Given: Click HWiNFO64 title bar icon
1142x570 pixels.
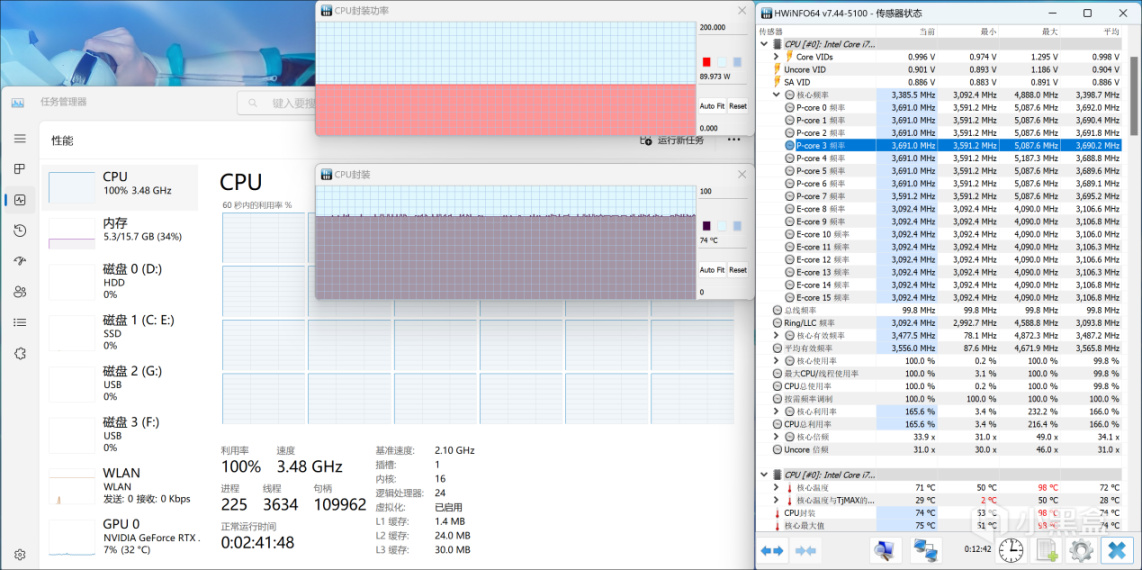Looking at the screenshot, I should pyautogui.click(x=768, y=13).
